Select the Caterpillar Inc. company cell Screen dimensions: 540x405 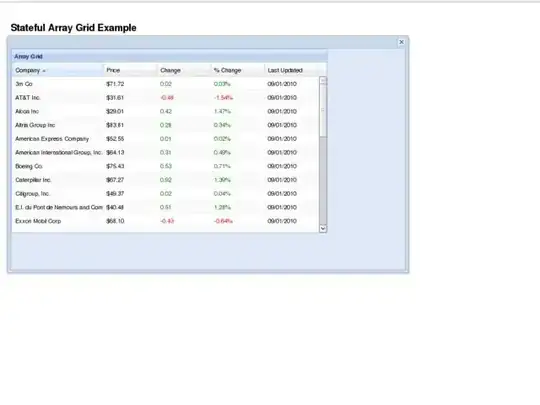point(58,180)
